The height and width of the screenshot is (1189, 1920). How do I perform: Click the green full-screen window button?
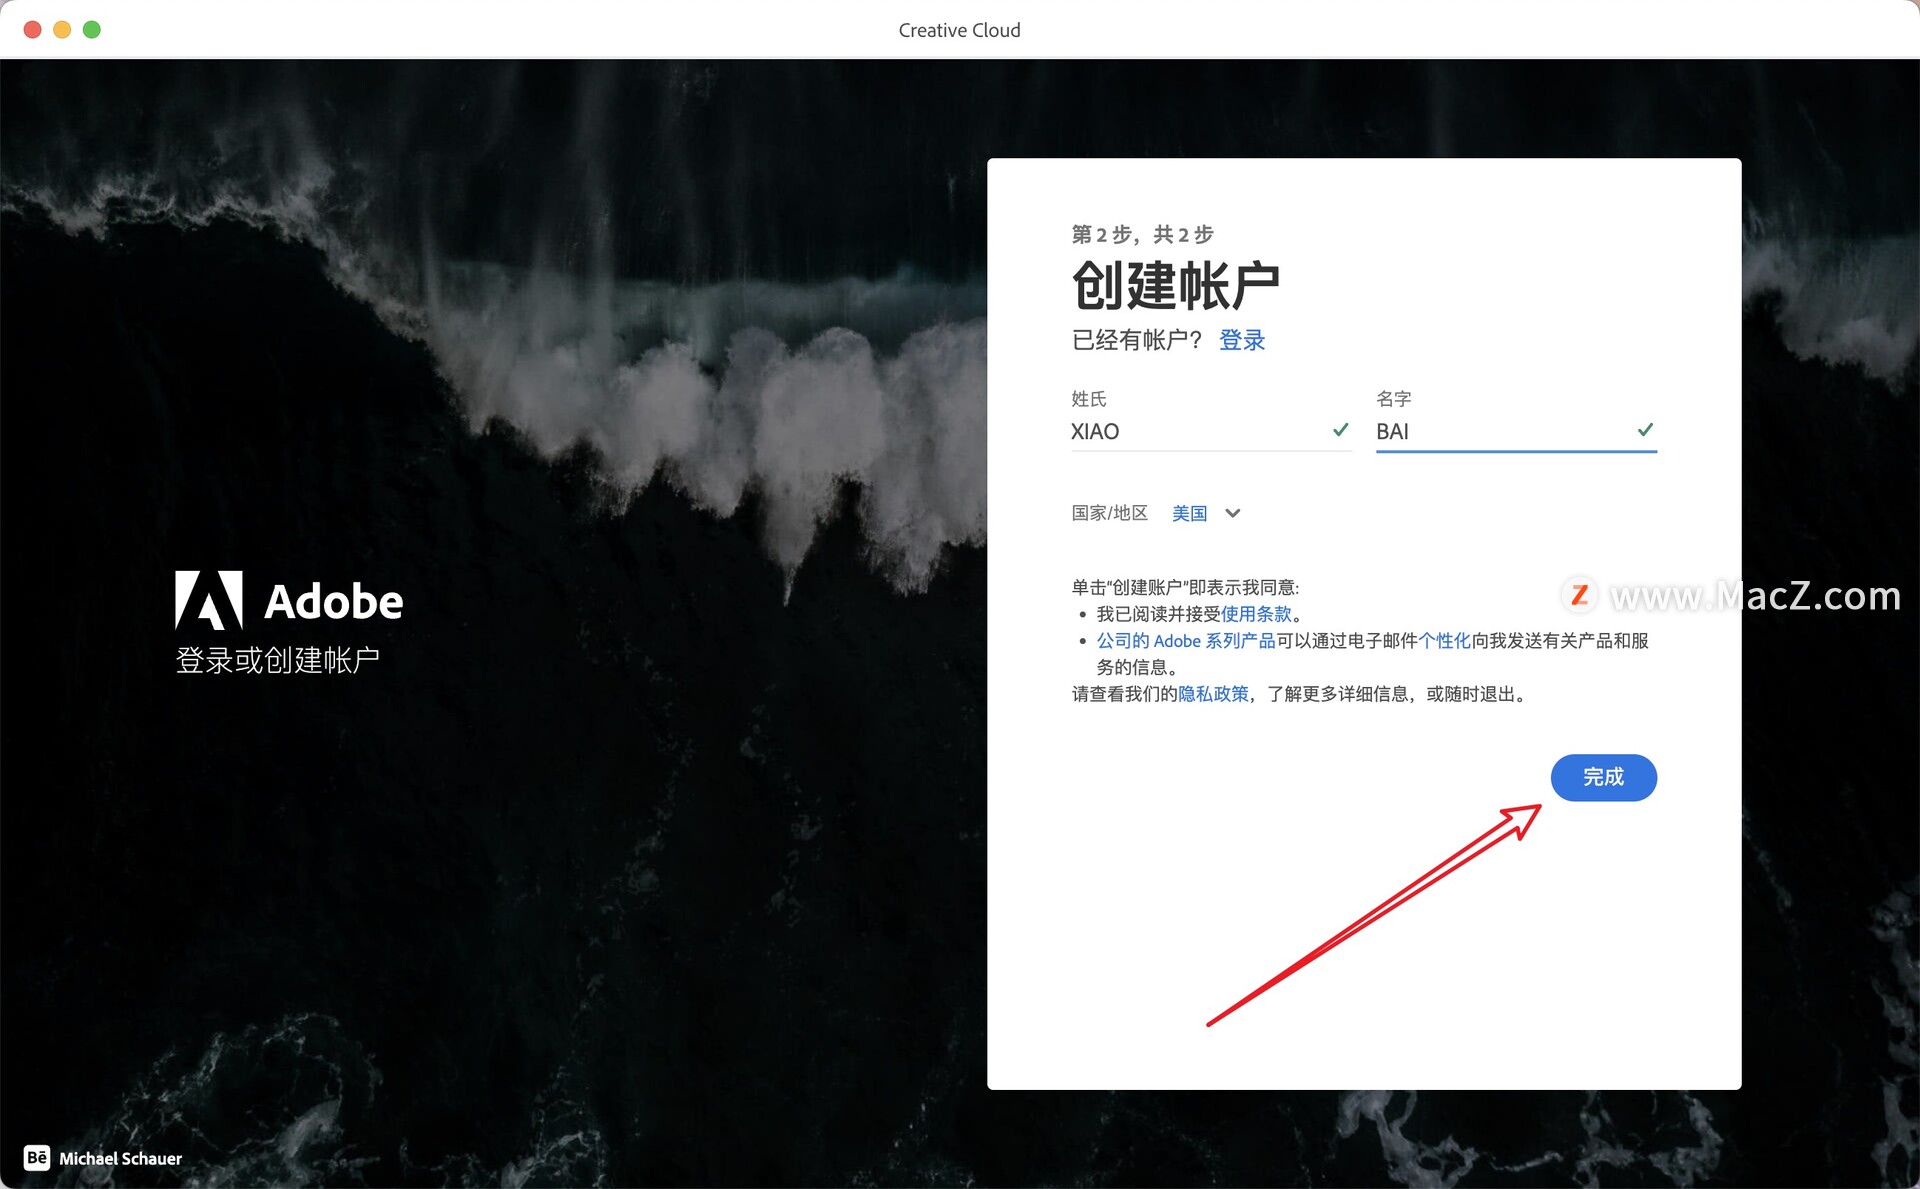click(91, 29)
